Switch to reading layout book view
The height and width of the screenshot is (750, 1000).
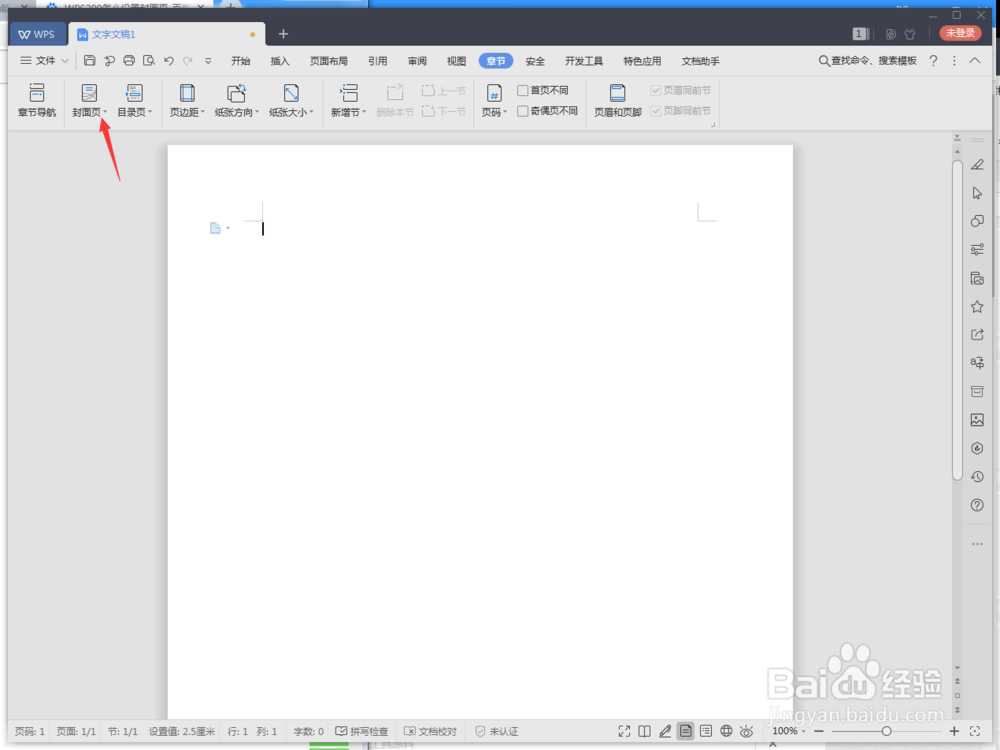(645, 731)
